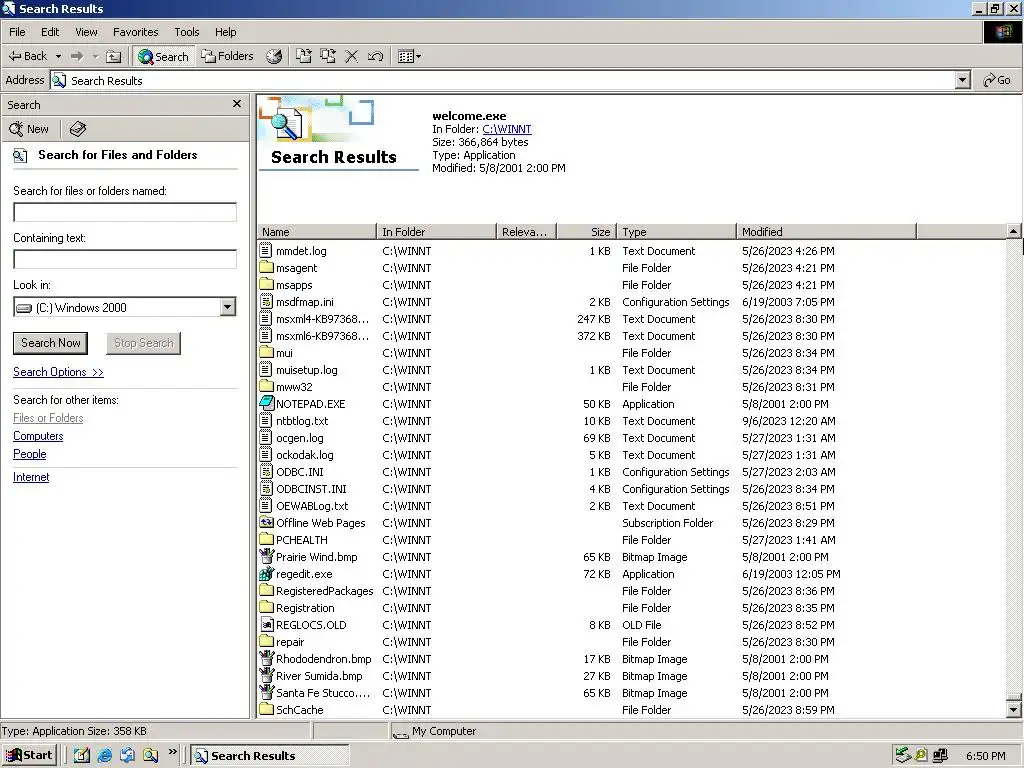Open the People search link
Viewport: 1024px width, 768px height.
point(29,454)
